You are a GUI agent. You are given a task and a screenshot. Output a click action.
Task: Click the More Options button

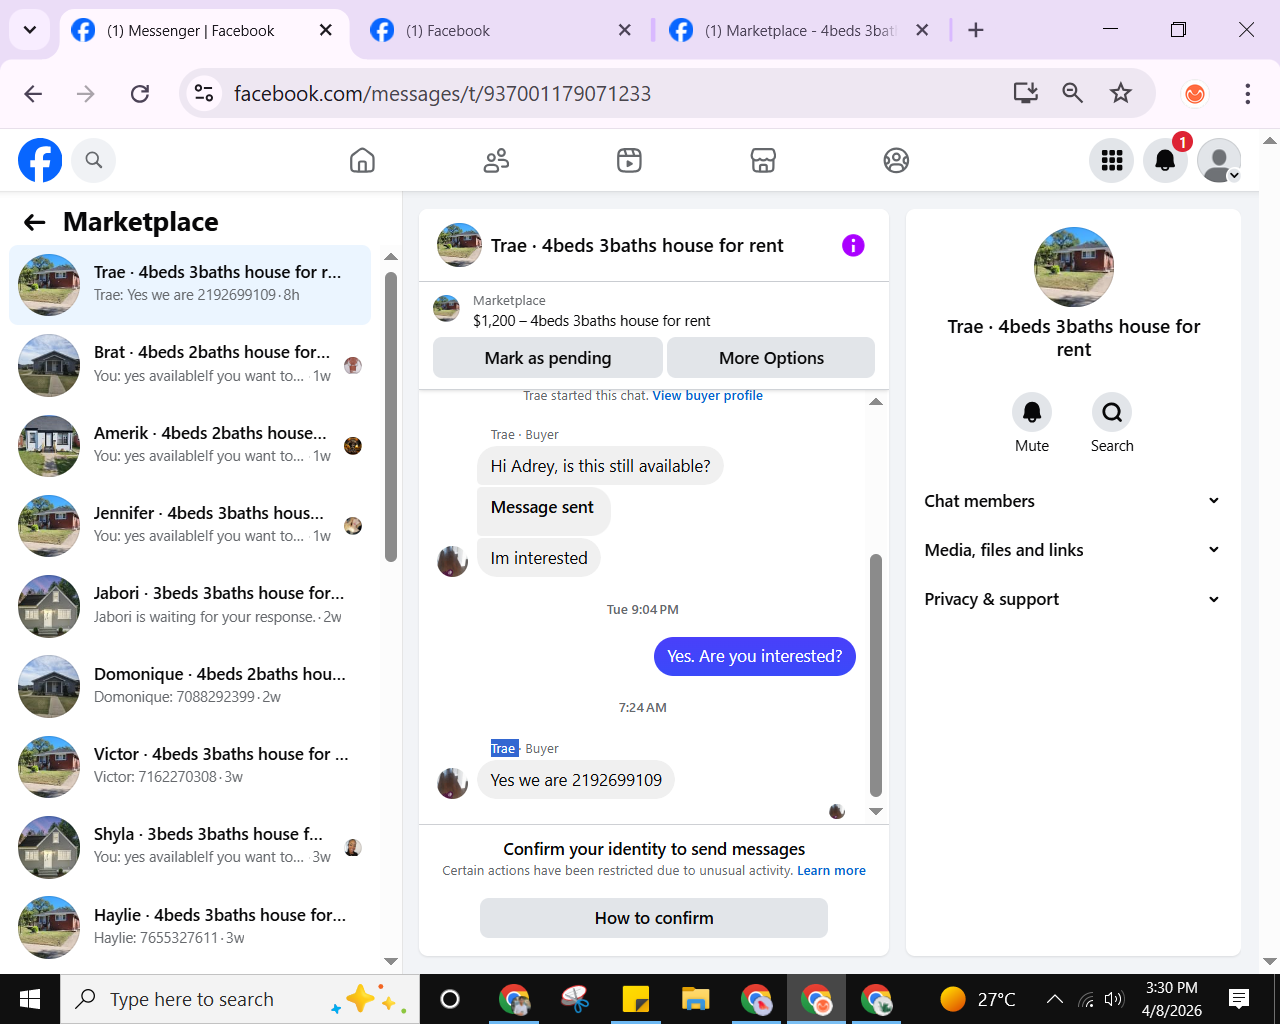(771, 358)
